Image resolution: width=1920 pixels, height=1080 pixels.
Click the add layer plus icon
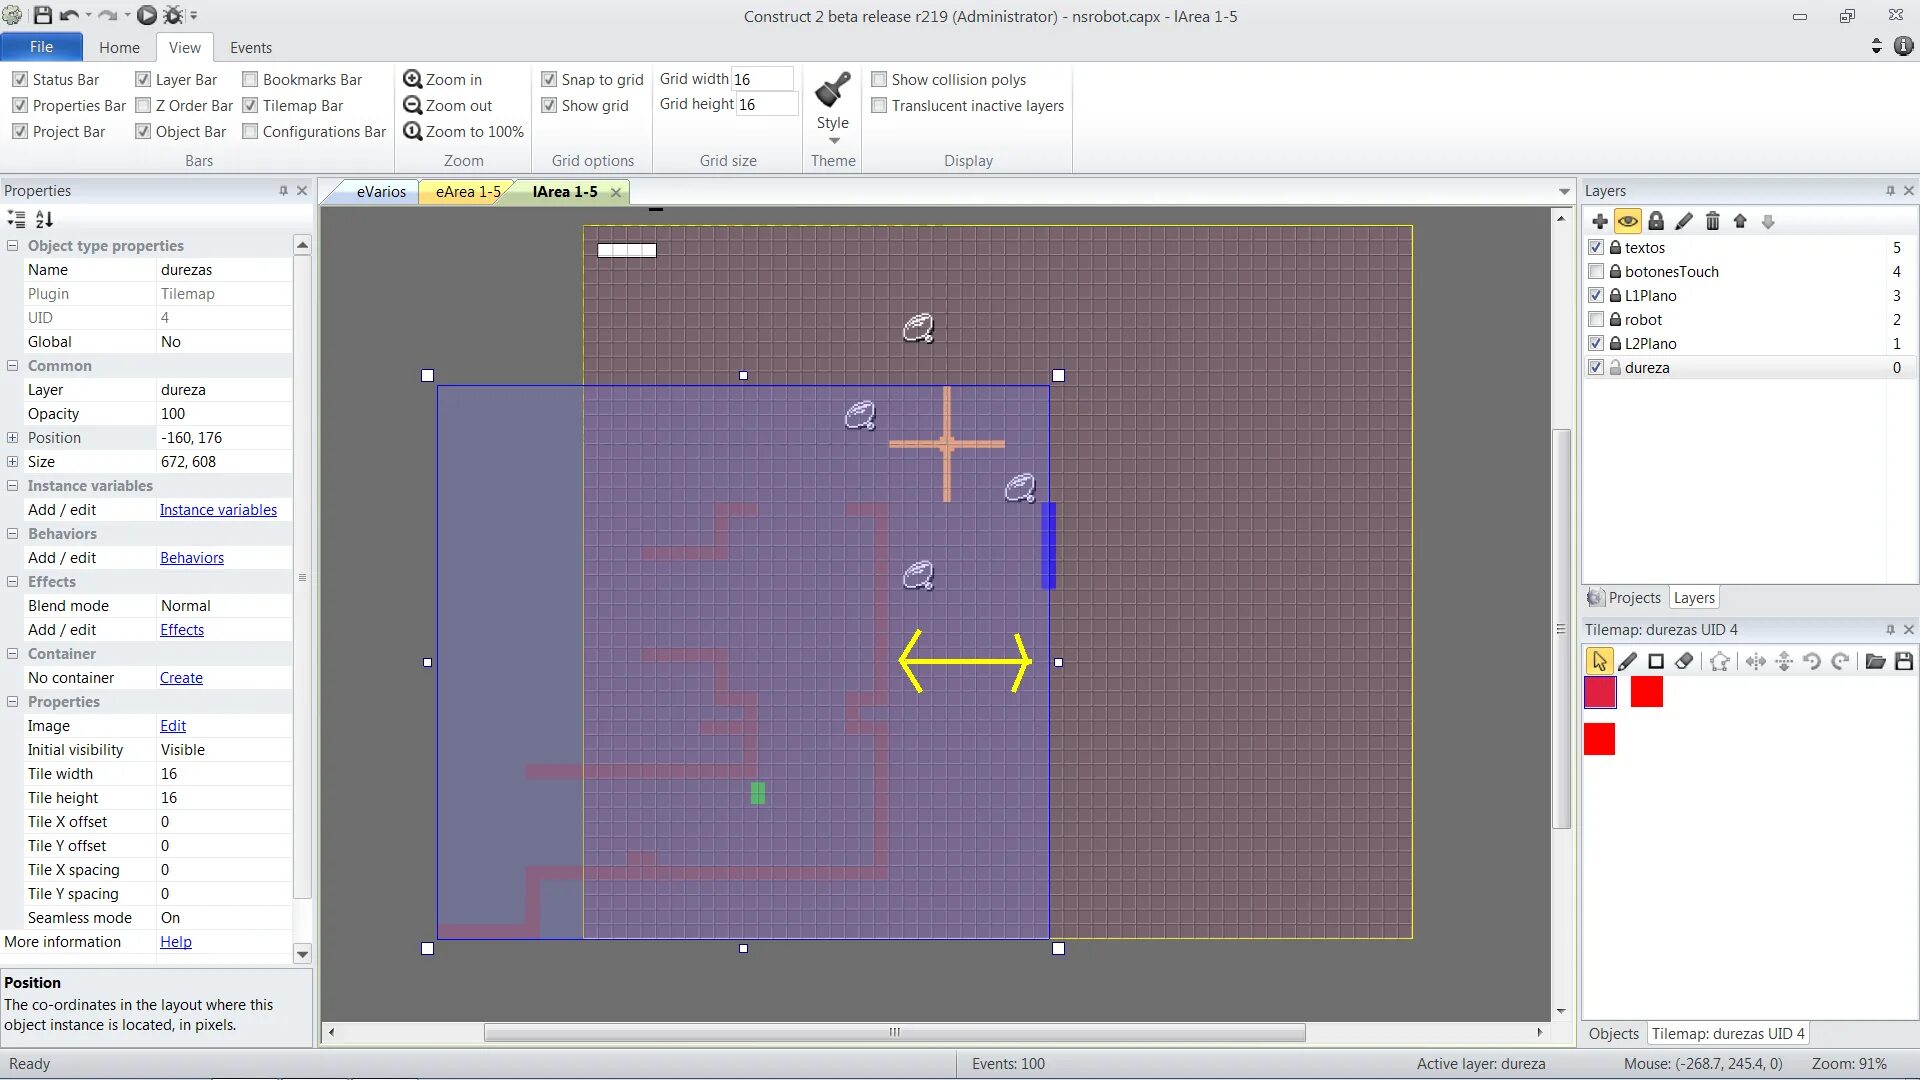[1600, 221]
